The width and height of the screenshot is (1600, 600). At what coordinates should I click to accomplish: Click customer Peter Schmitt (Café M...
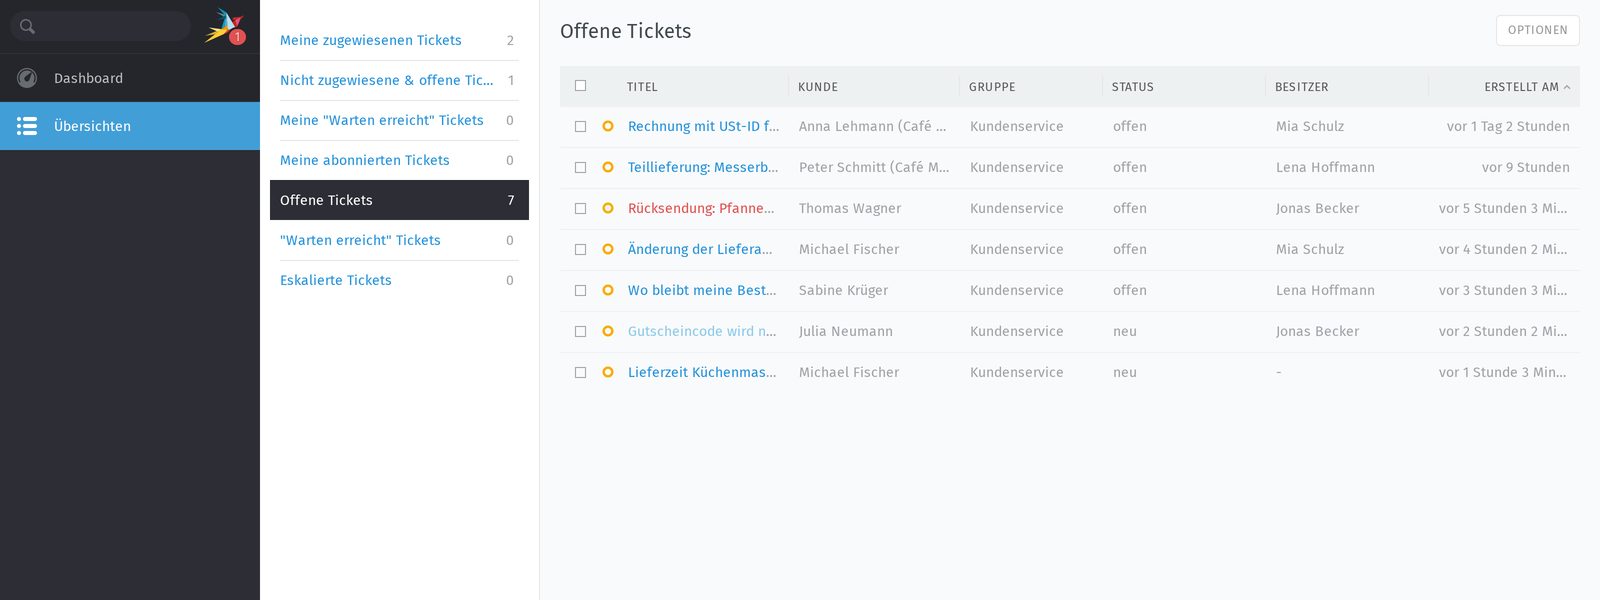(x=874, y=167)
